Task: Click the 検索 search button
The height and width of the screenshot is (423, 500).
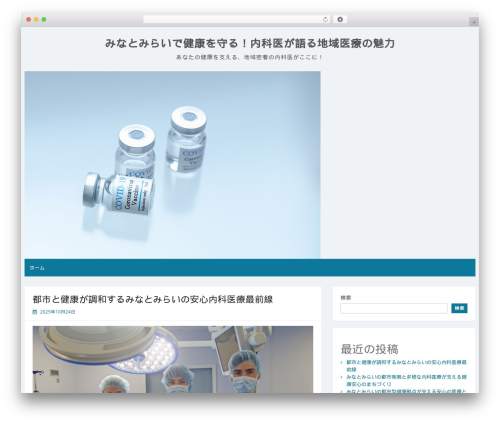Action: coord(459,308)
